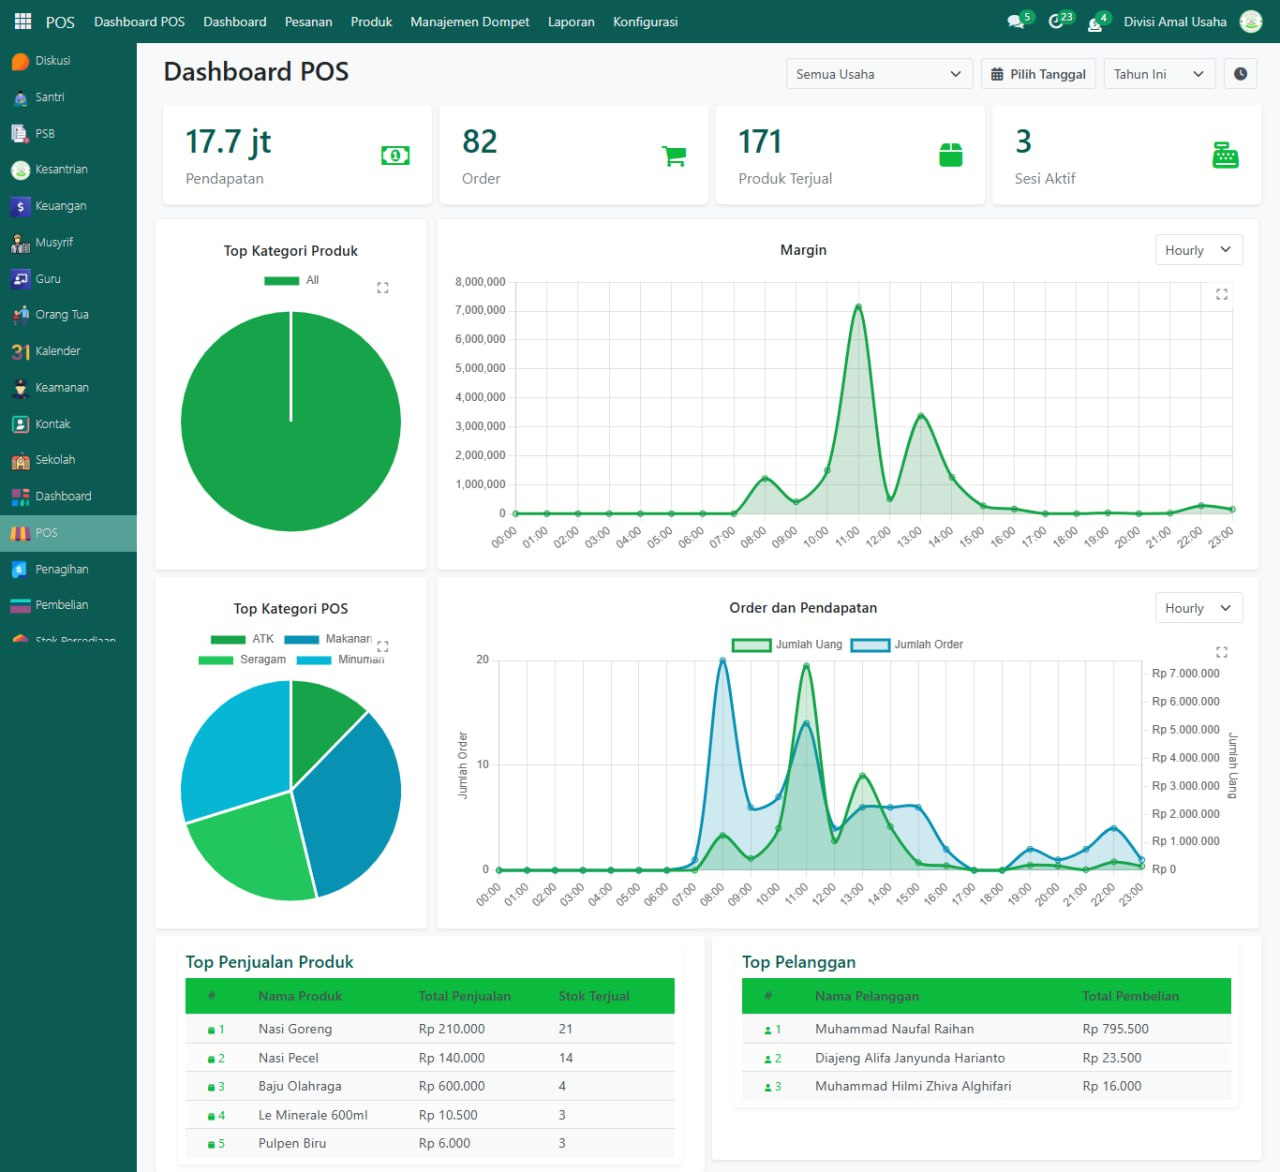Open the Tahun Ini period dropdown
Image resolution: width=1280 pixels, height=1172 pixels.
click(x=1158, y=74)
